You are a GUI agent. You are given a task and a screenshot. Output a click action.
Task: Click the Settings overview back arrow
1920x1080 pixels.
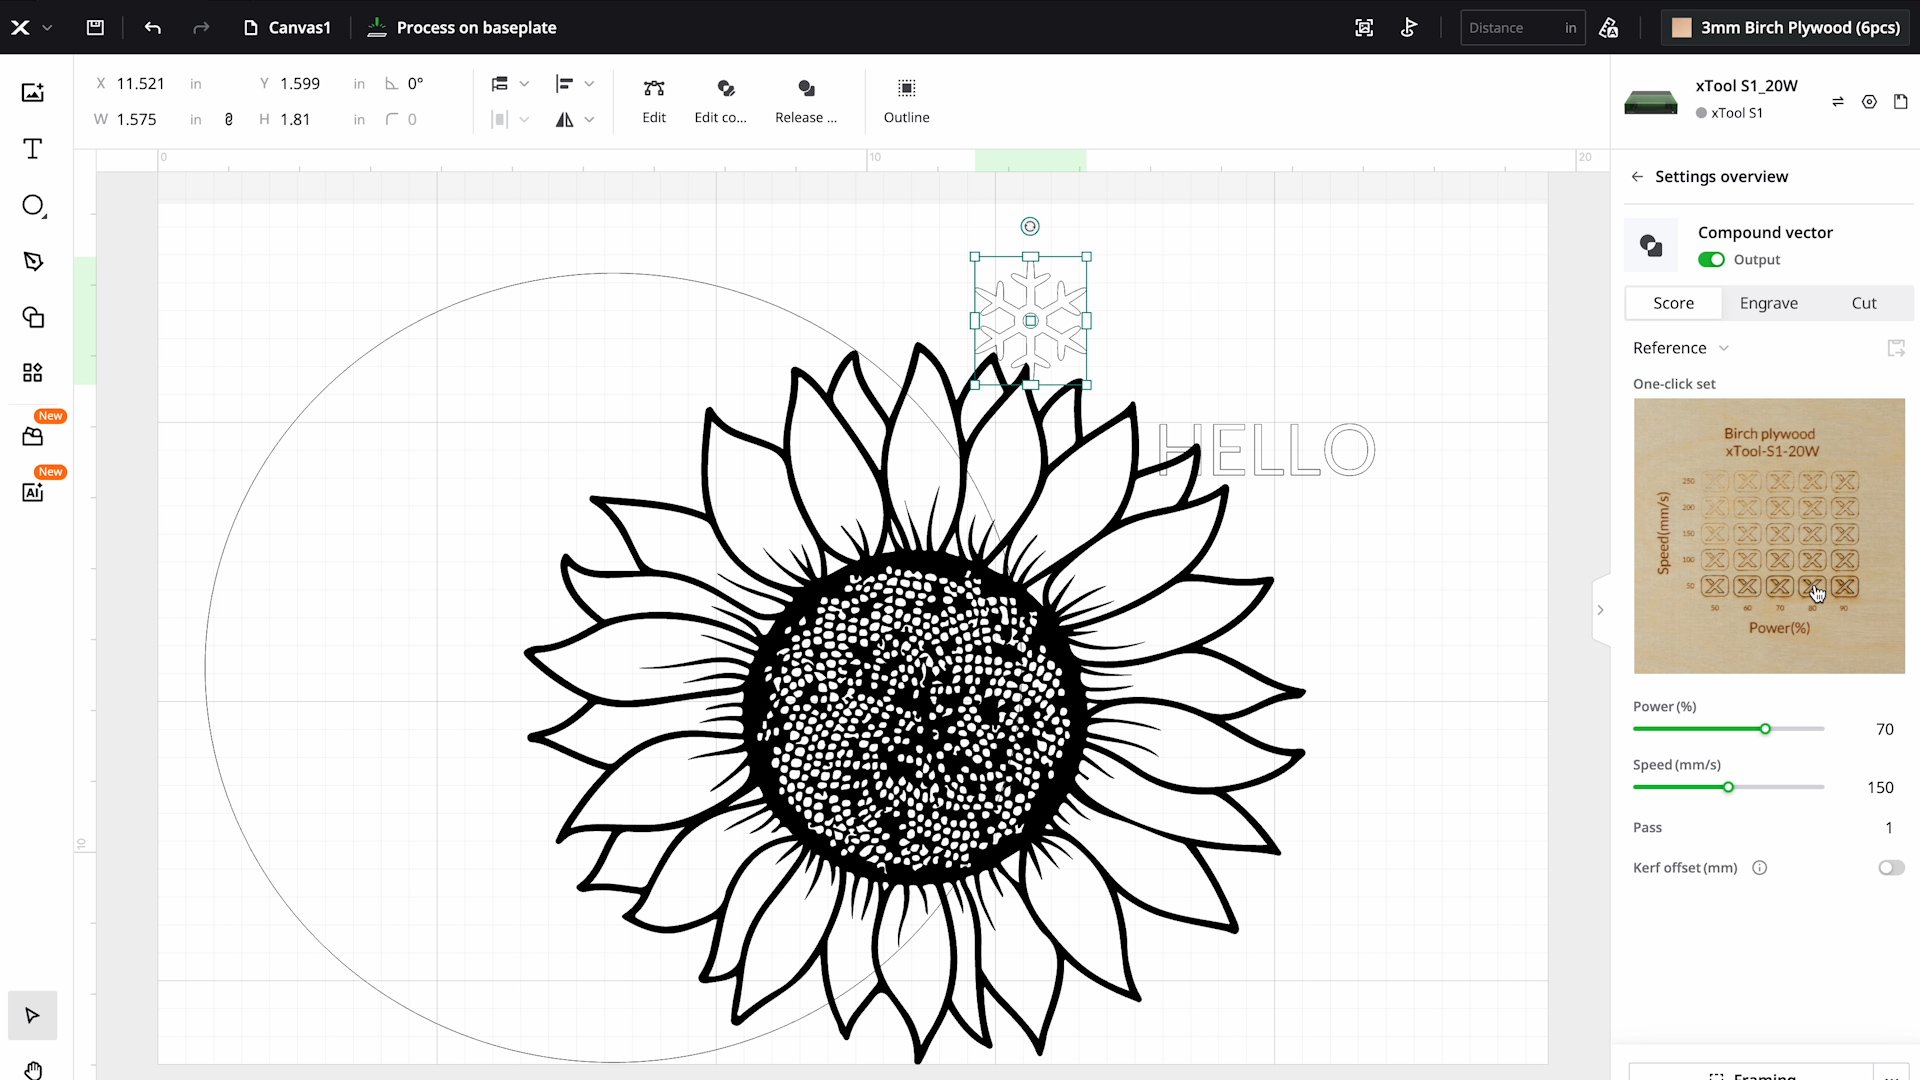point(1636,175)
